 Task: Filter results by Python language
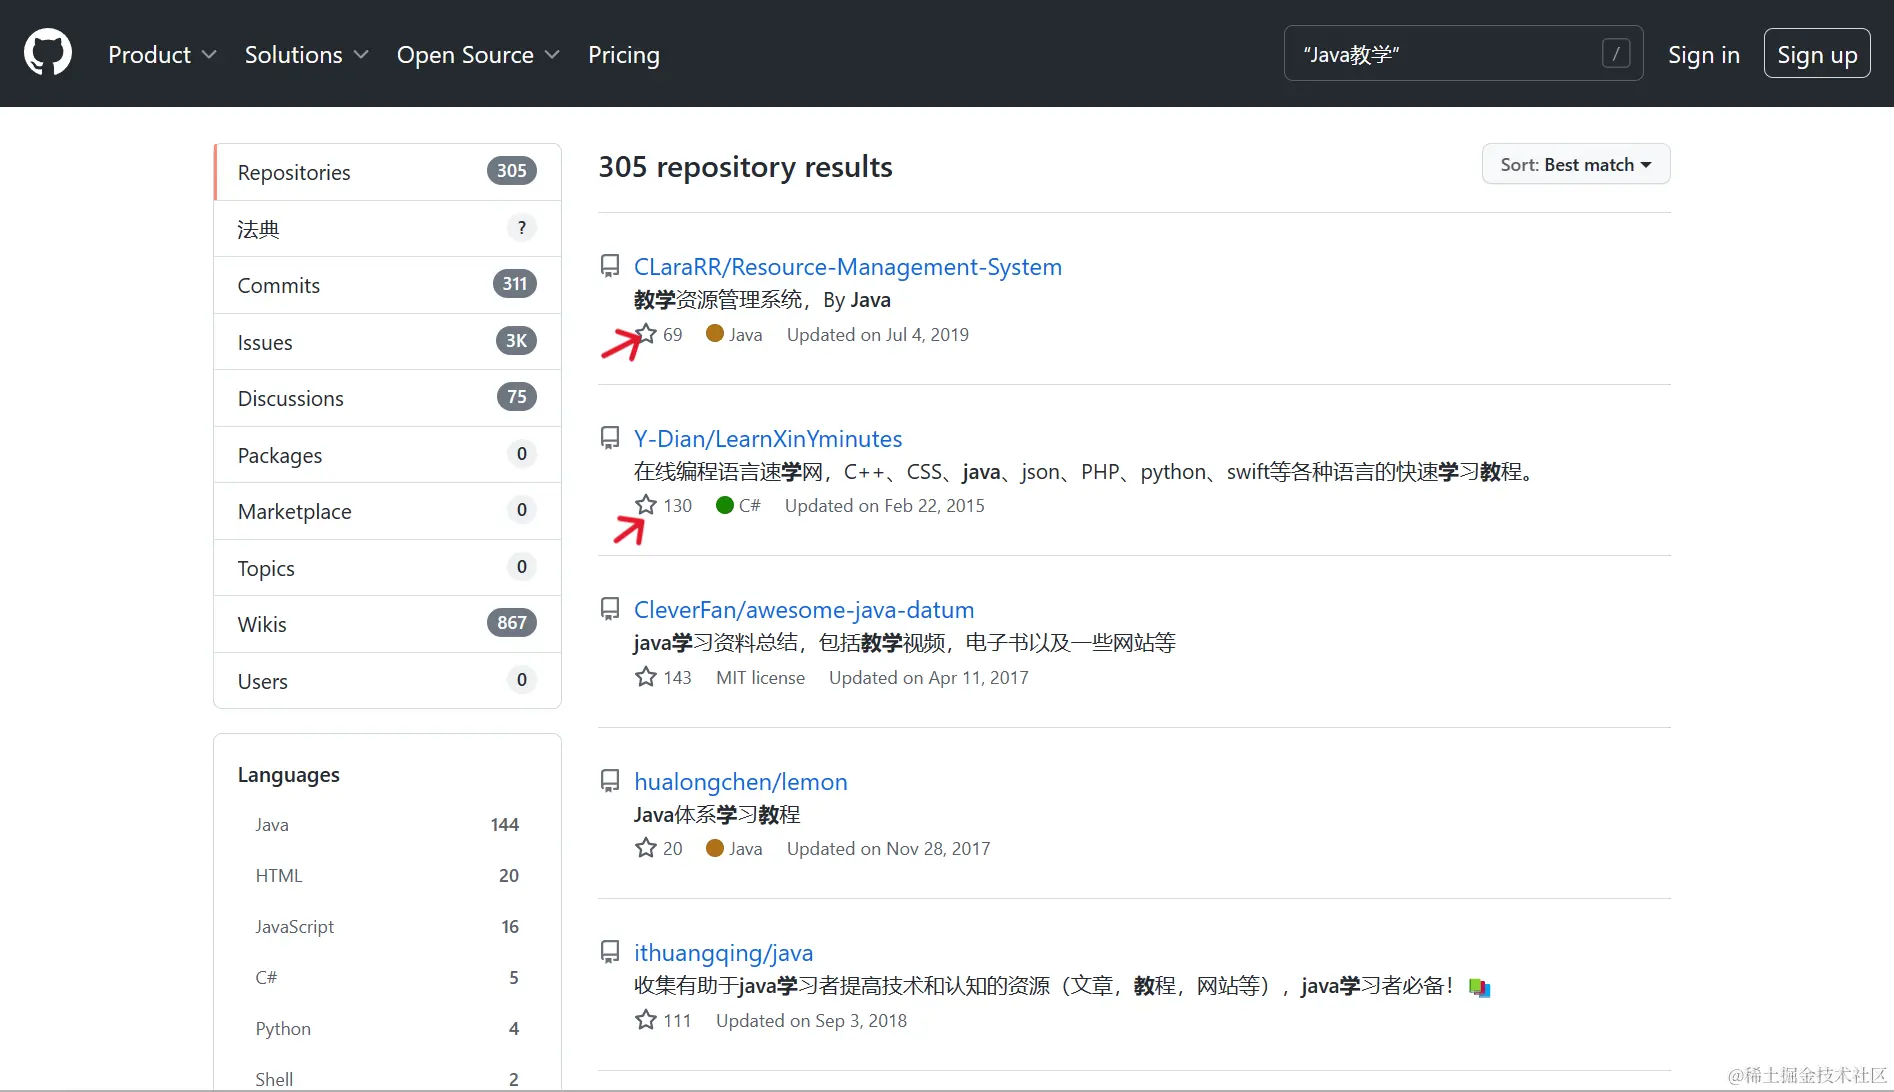(x=387, y=1029)
